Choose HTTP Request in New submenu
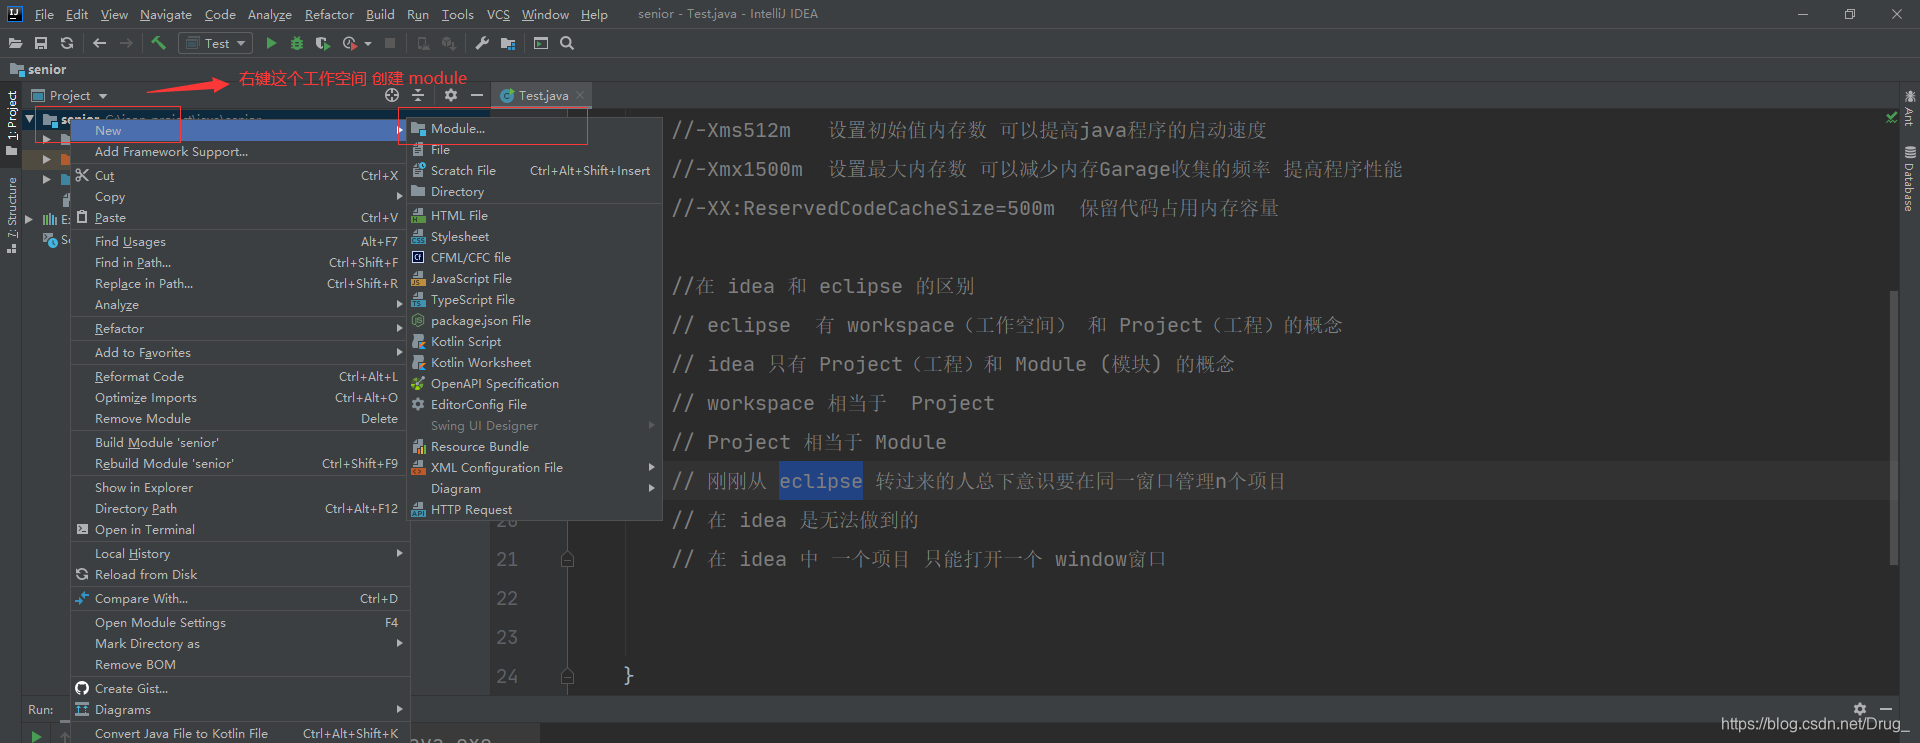Viewport: 1920px width, 743px height. click(x=534, y=510)
